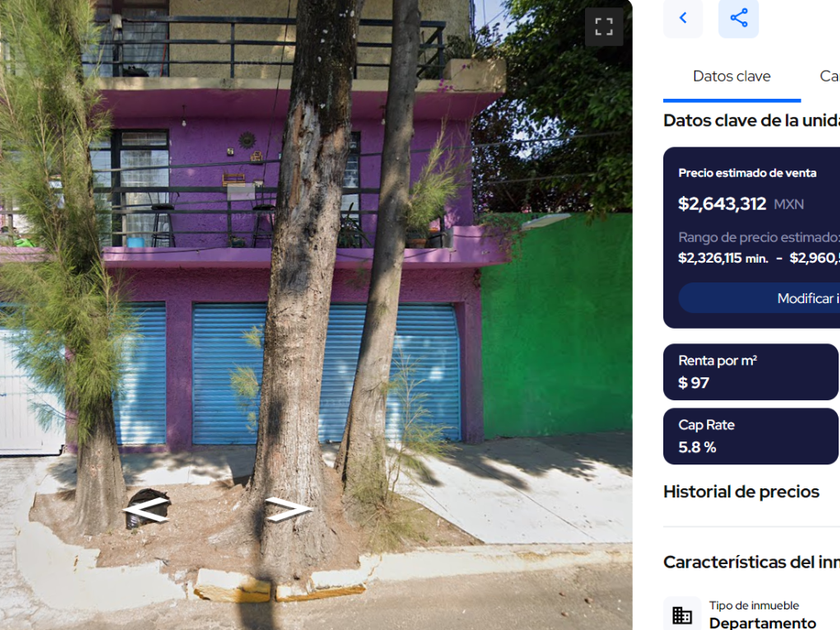This screenshot has width=840, height=630.
Task: Click the Precio estimado de venta label
Action: pos(747,173)
